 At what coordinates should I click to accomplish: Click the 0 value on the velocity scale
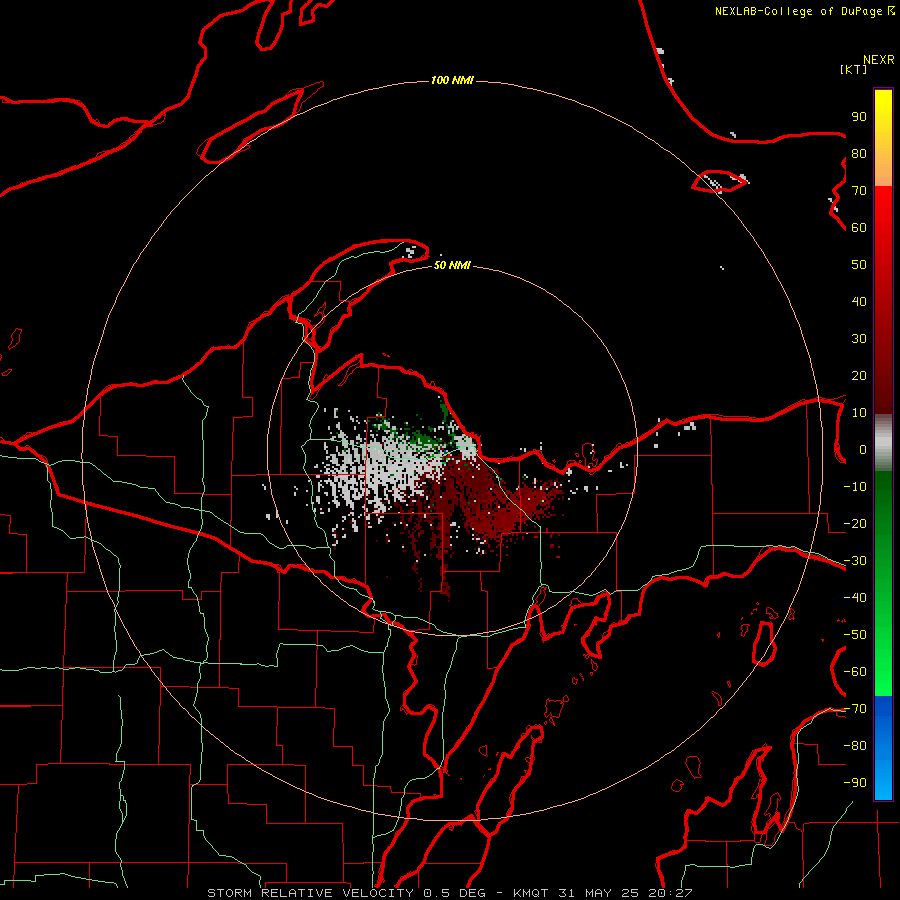tap(863, 450)
